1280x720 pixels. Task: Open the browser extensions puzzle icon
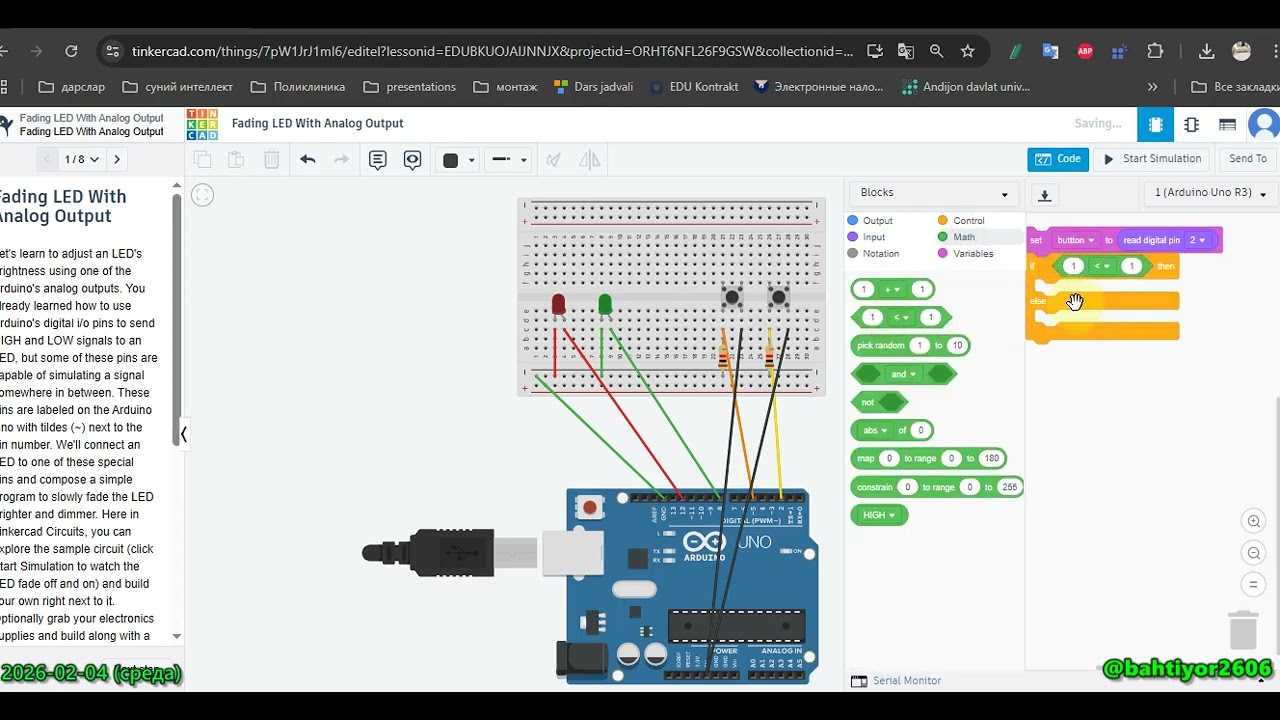click(1155, 51)
